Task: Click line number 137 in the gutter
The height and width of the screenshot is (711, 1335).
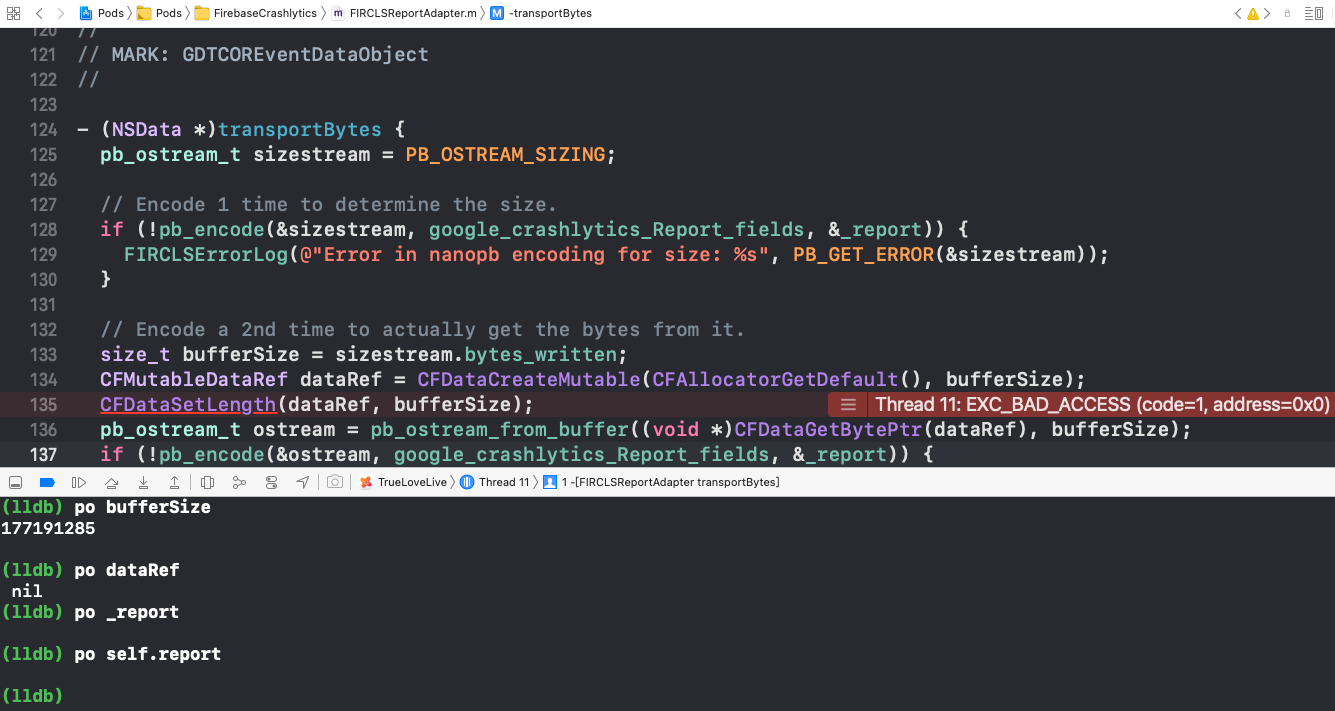Action: click(43, 454)
